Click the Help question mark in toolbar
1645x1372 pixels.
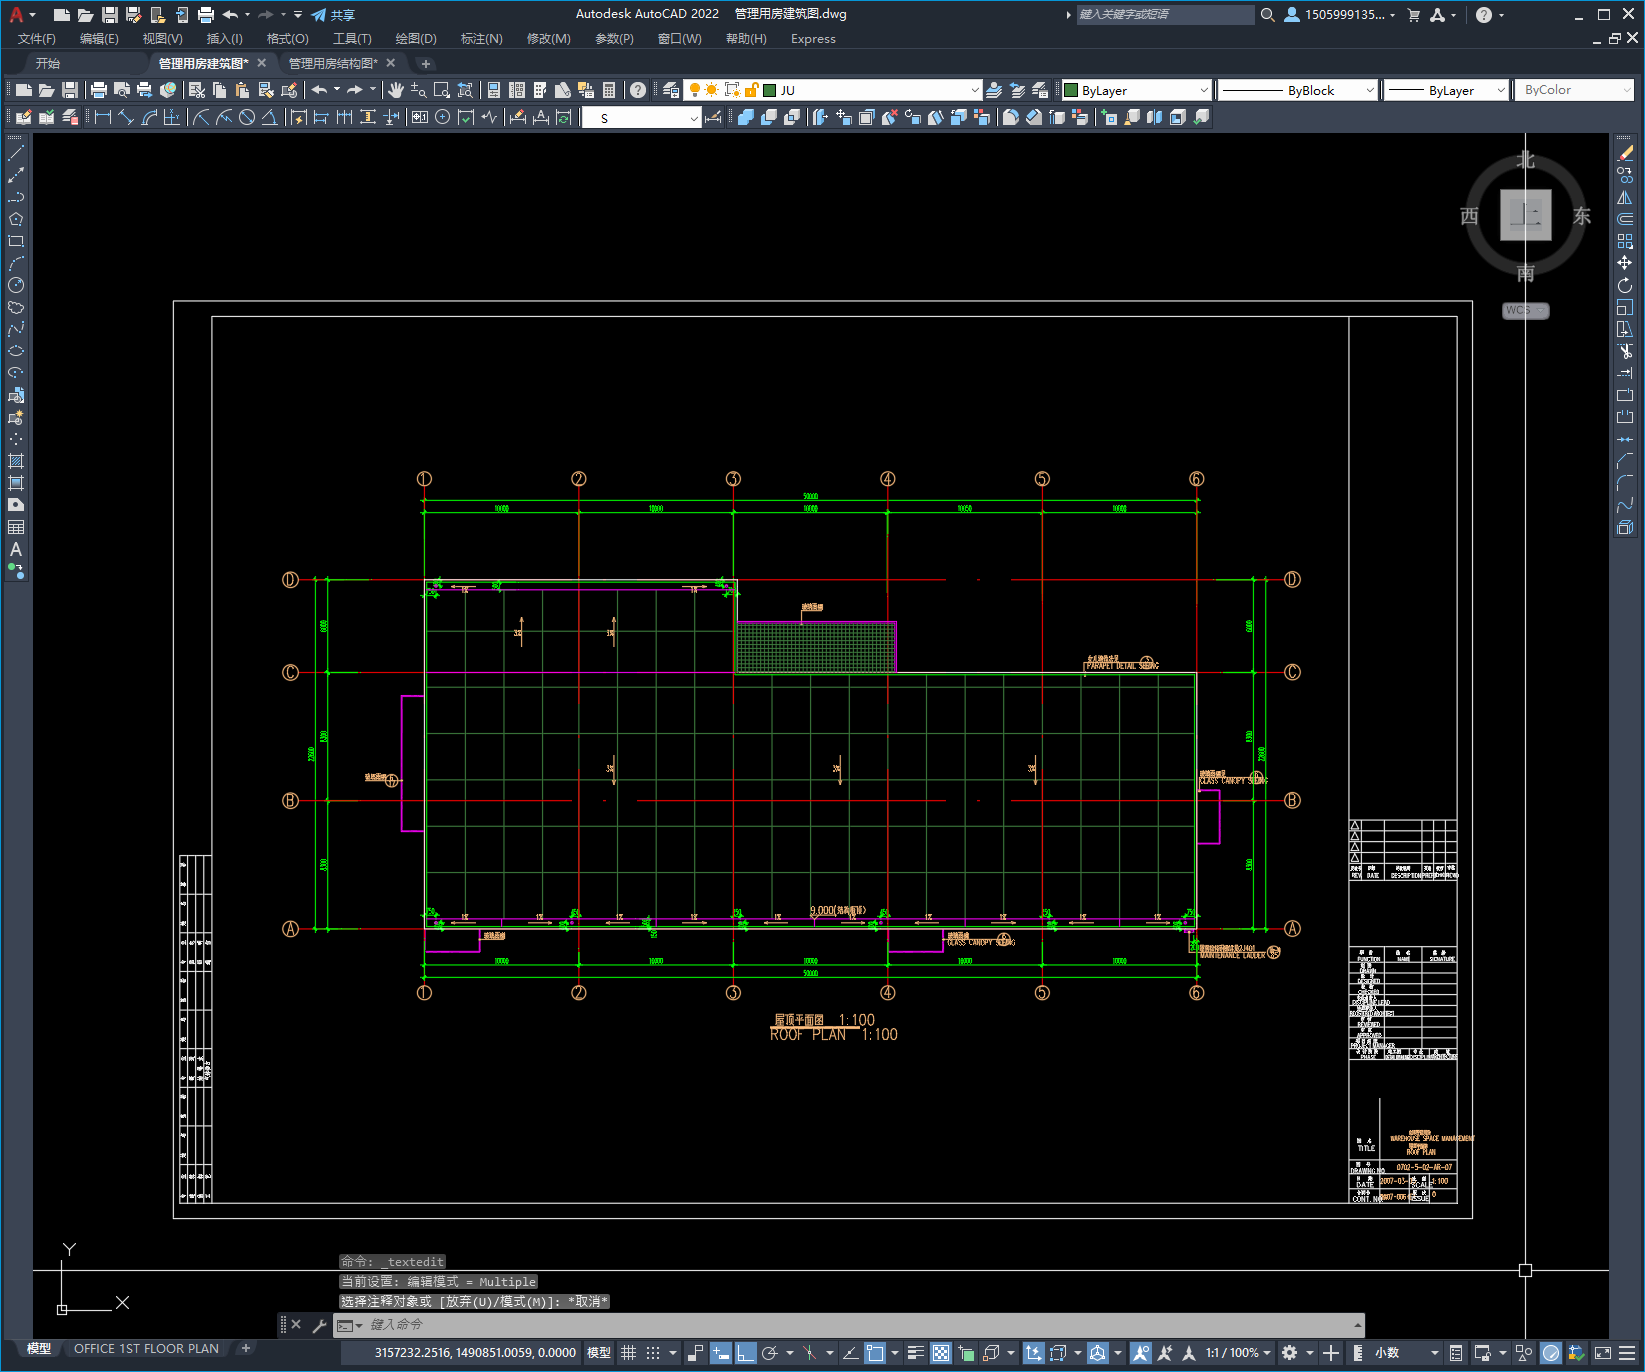[x=638, y=90]
